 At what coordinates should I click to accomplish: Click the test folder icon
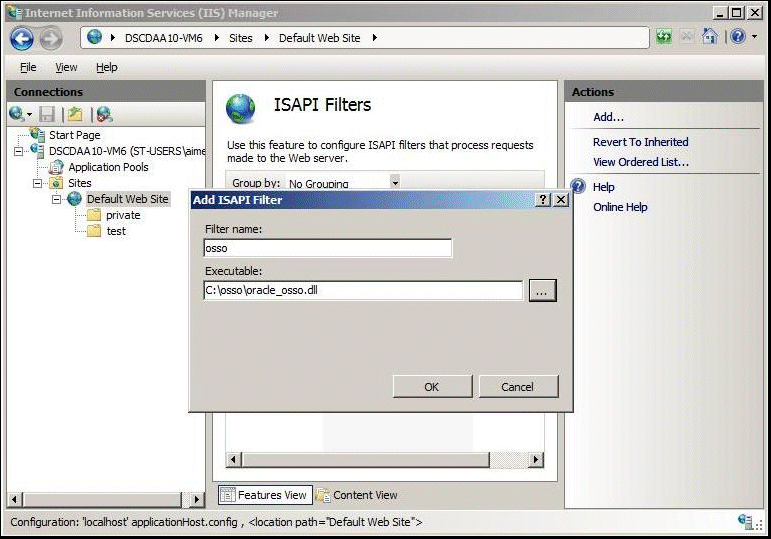94,231
